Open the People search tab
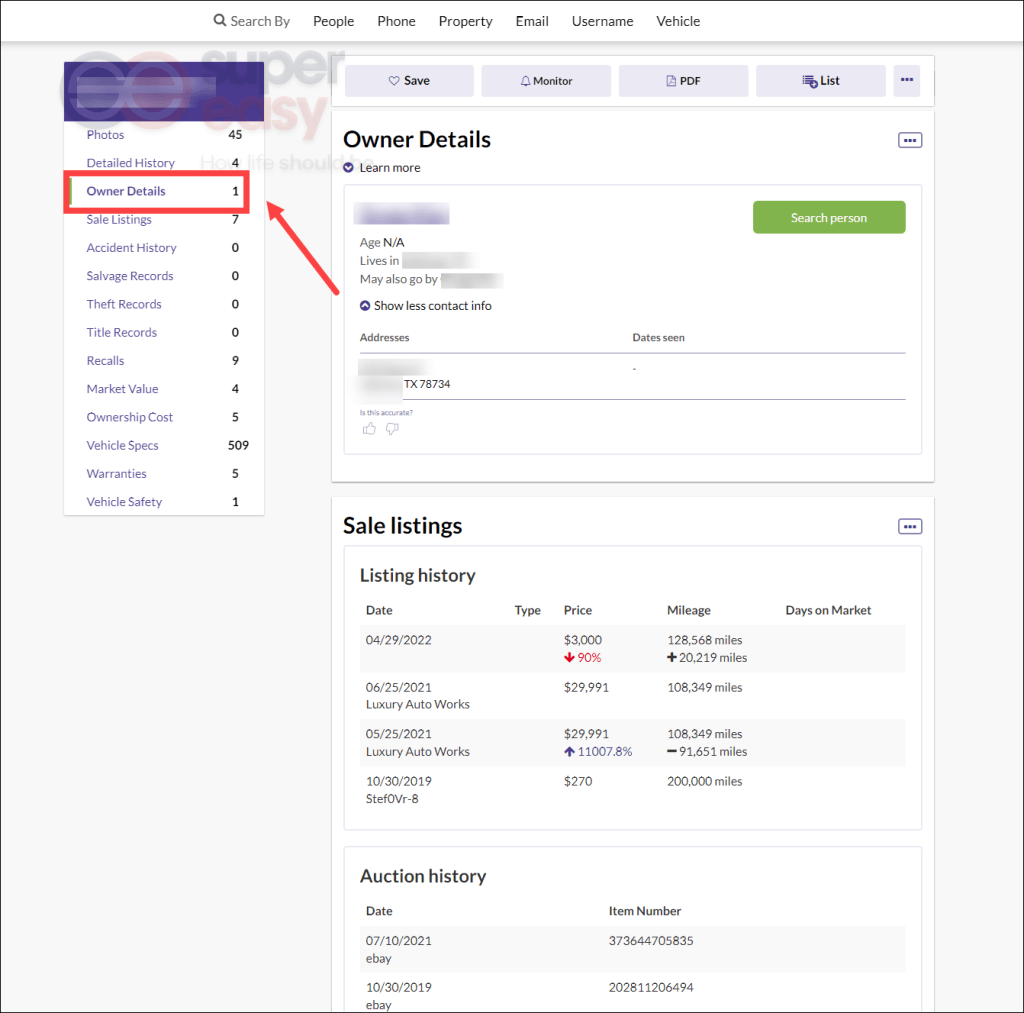1024x1013 pixels. tap(333, 21)
